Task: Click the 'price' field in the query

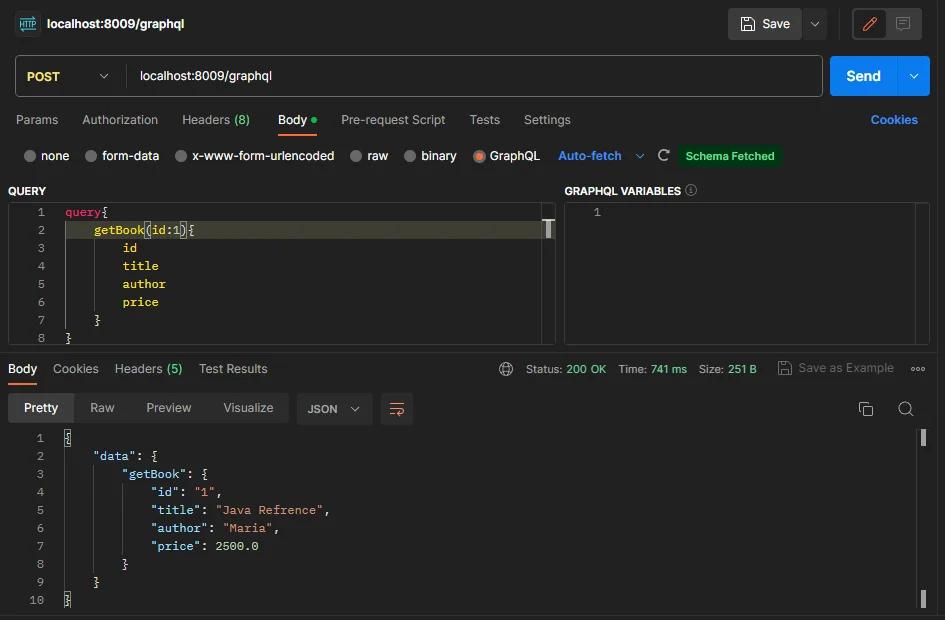Action: pyautogui.click(x=140, y=302)
